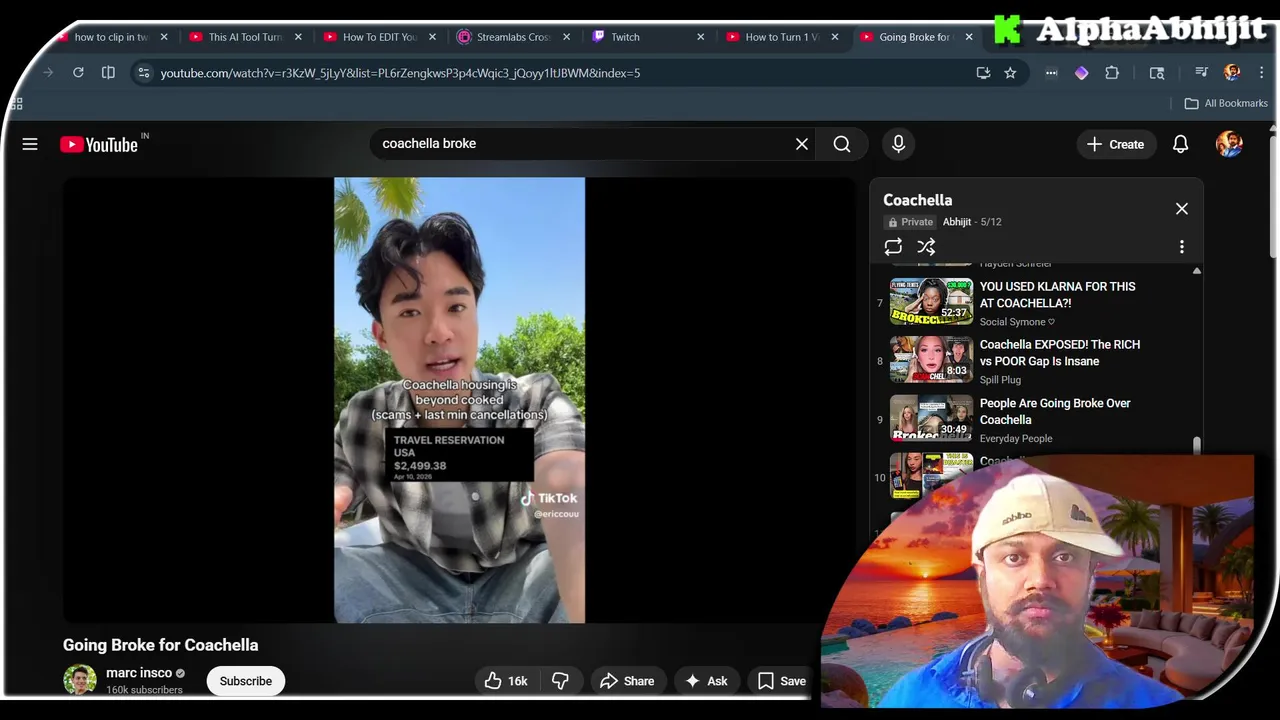This screenshot has width=1280, height=720.
Task: Open YouTube notifications bell
Action: (x=1180, y=144)
